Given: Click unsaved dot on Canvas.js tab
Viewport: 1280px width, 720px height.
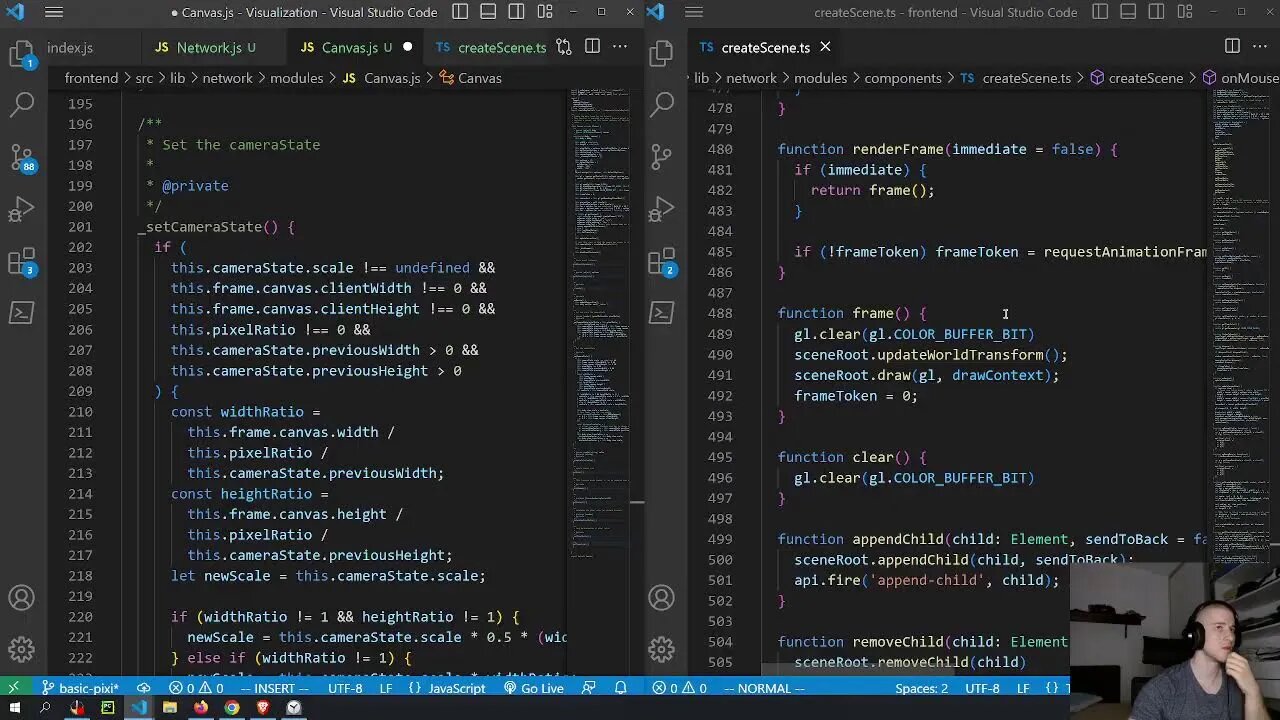Looking at the screenshot, I should click(x=407, y=47).
